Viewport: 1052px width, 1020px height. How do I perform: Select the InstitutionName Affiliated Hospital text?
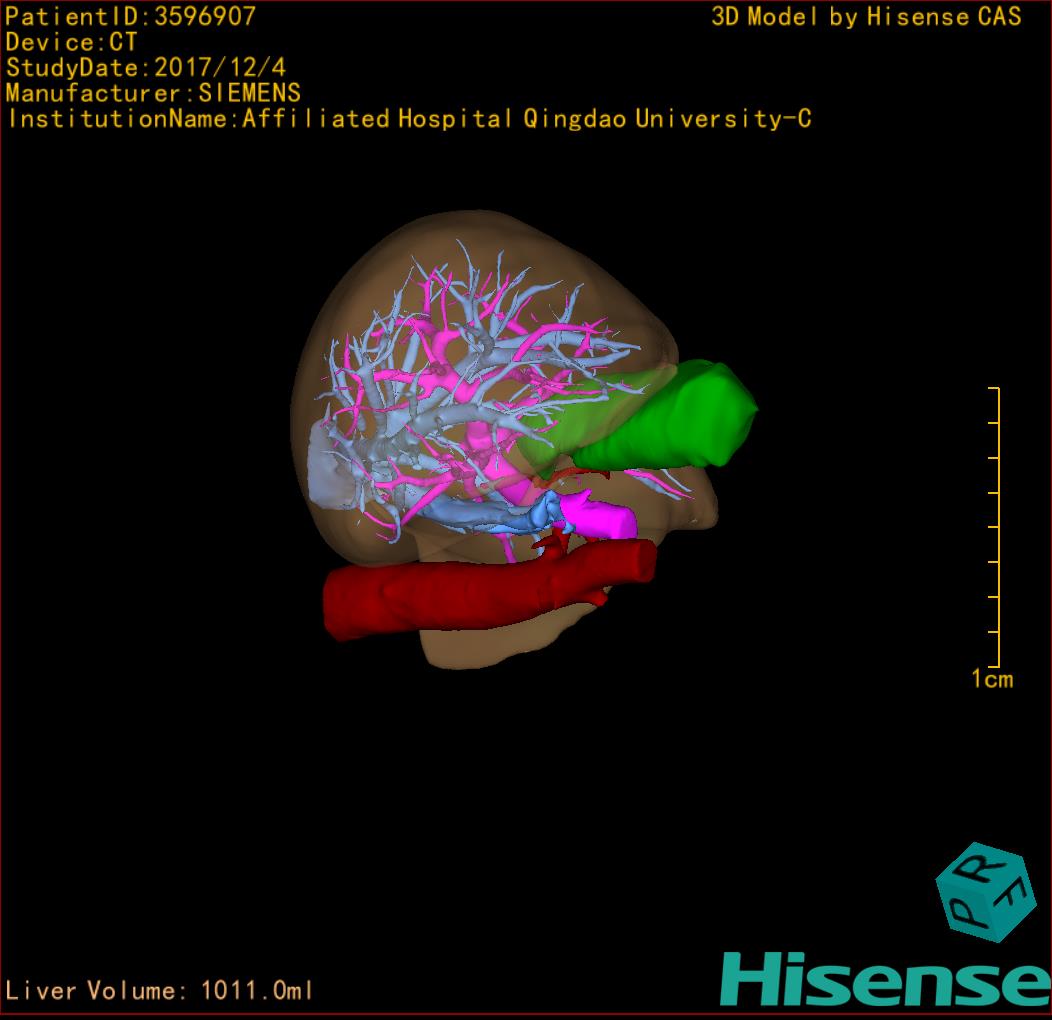(409, 119)
